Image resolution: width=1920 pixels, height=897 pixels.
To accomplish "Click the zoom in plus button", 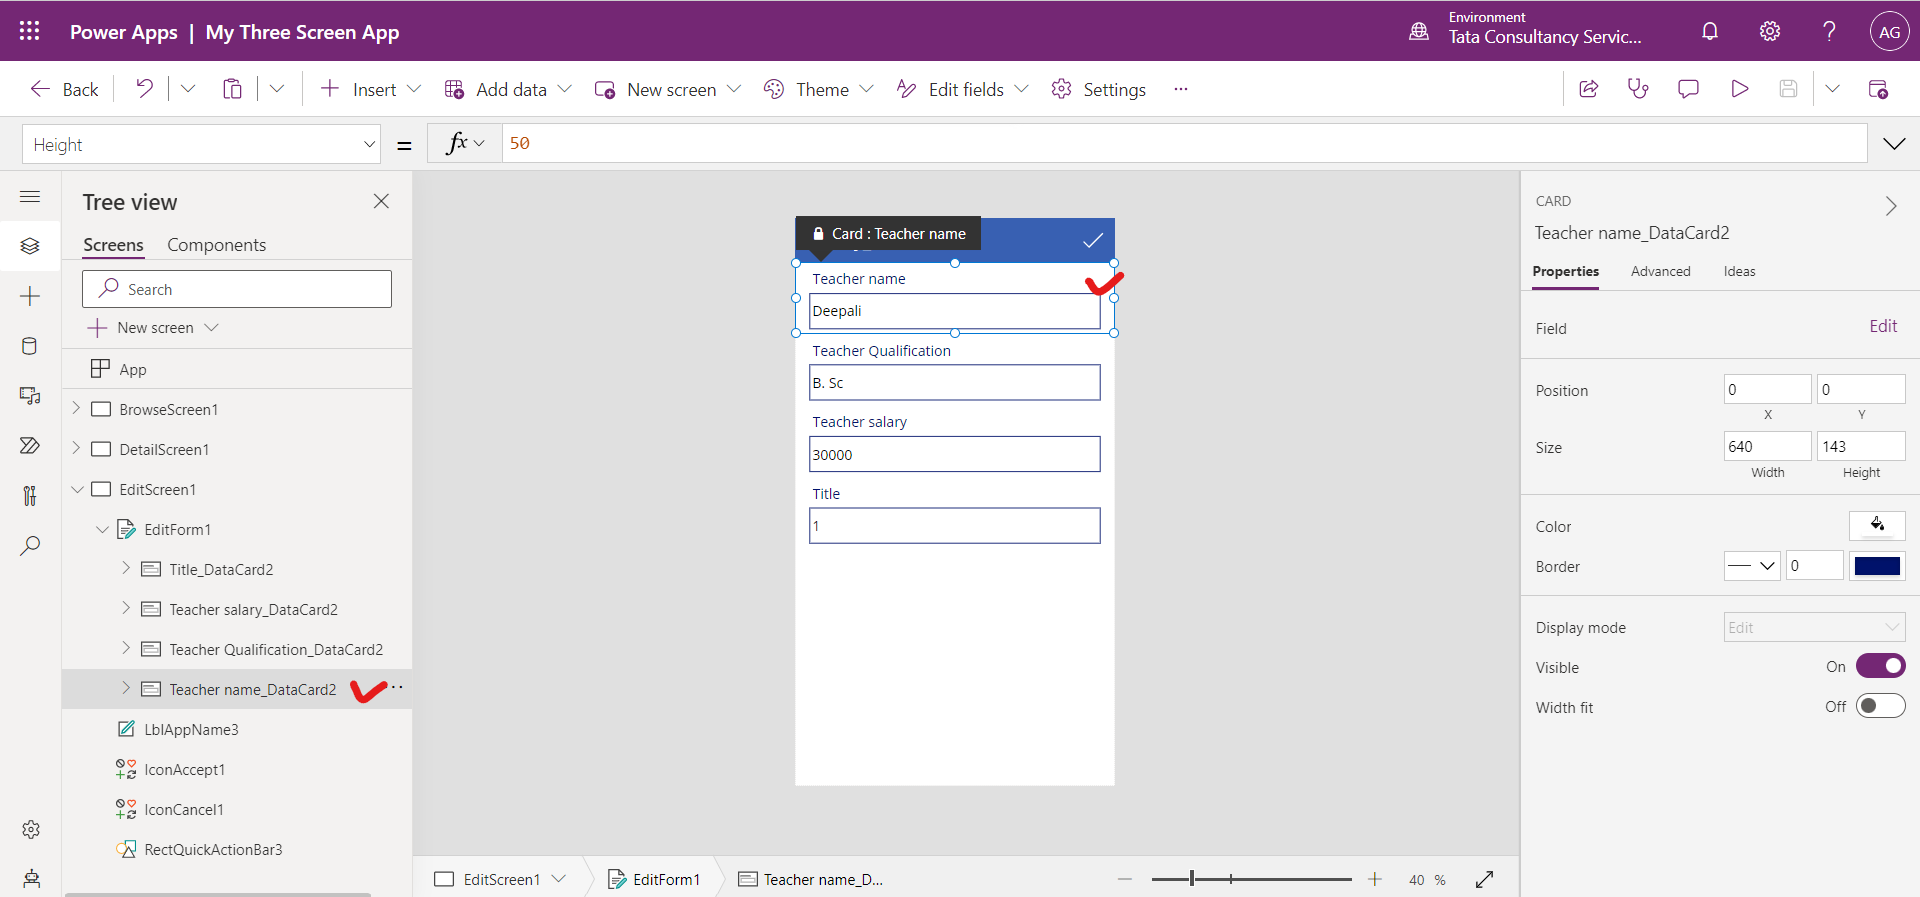I will tap(1375, 879).
